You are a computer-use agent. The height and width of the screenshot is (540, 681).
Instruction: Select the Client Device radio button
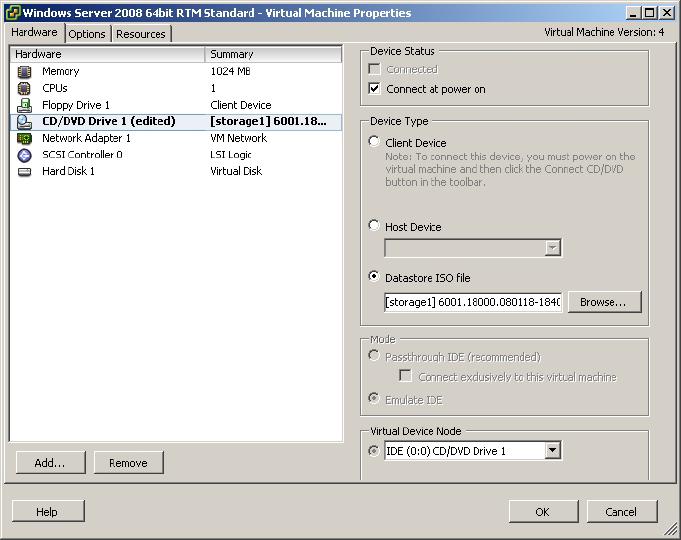374,142
